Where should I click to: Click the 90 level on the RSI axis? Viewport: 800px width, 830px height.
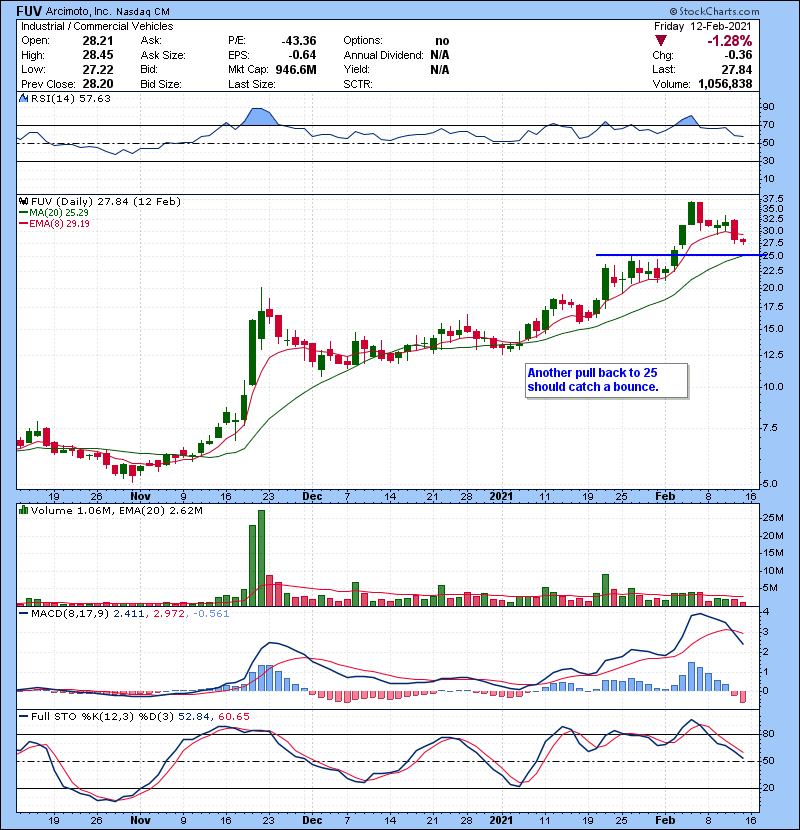[x=768, y=107]
